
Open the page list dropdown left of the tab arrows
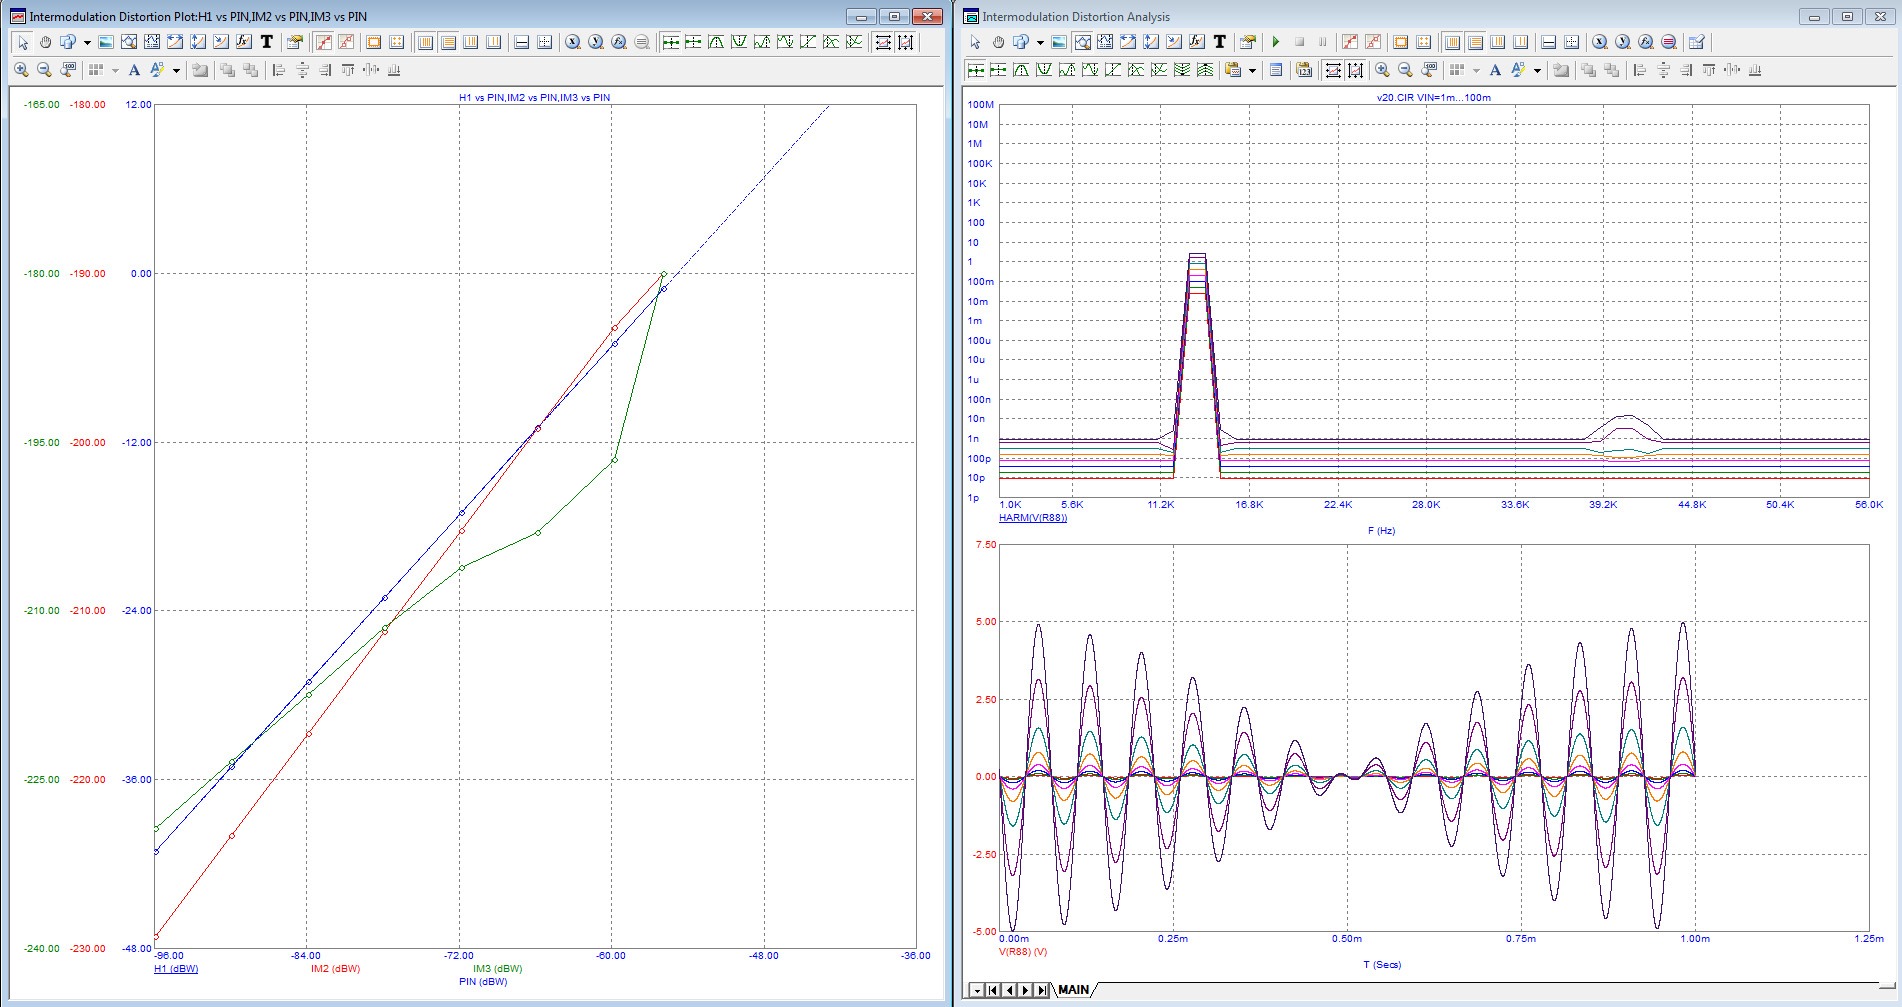tap(976, 990)
